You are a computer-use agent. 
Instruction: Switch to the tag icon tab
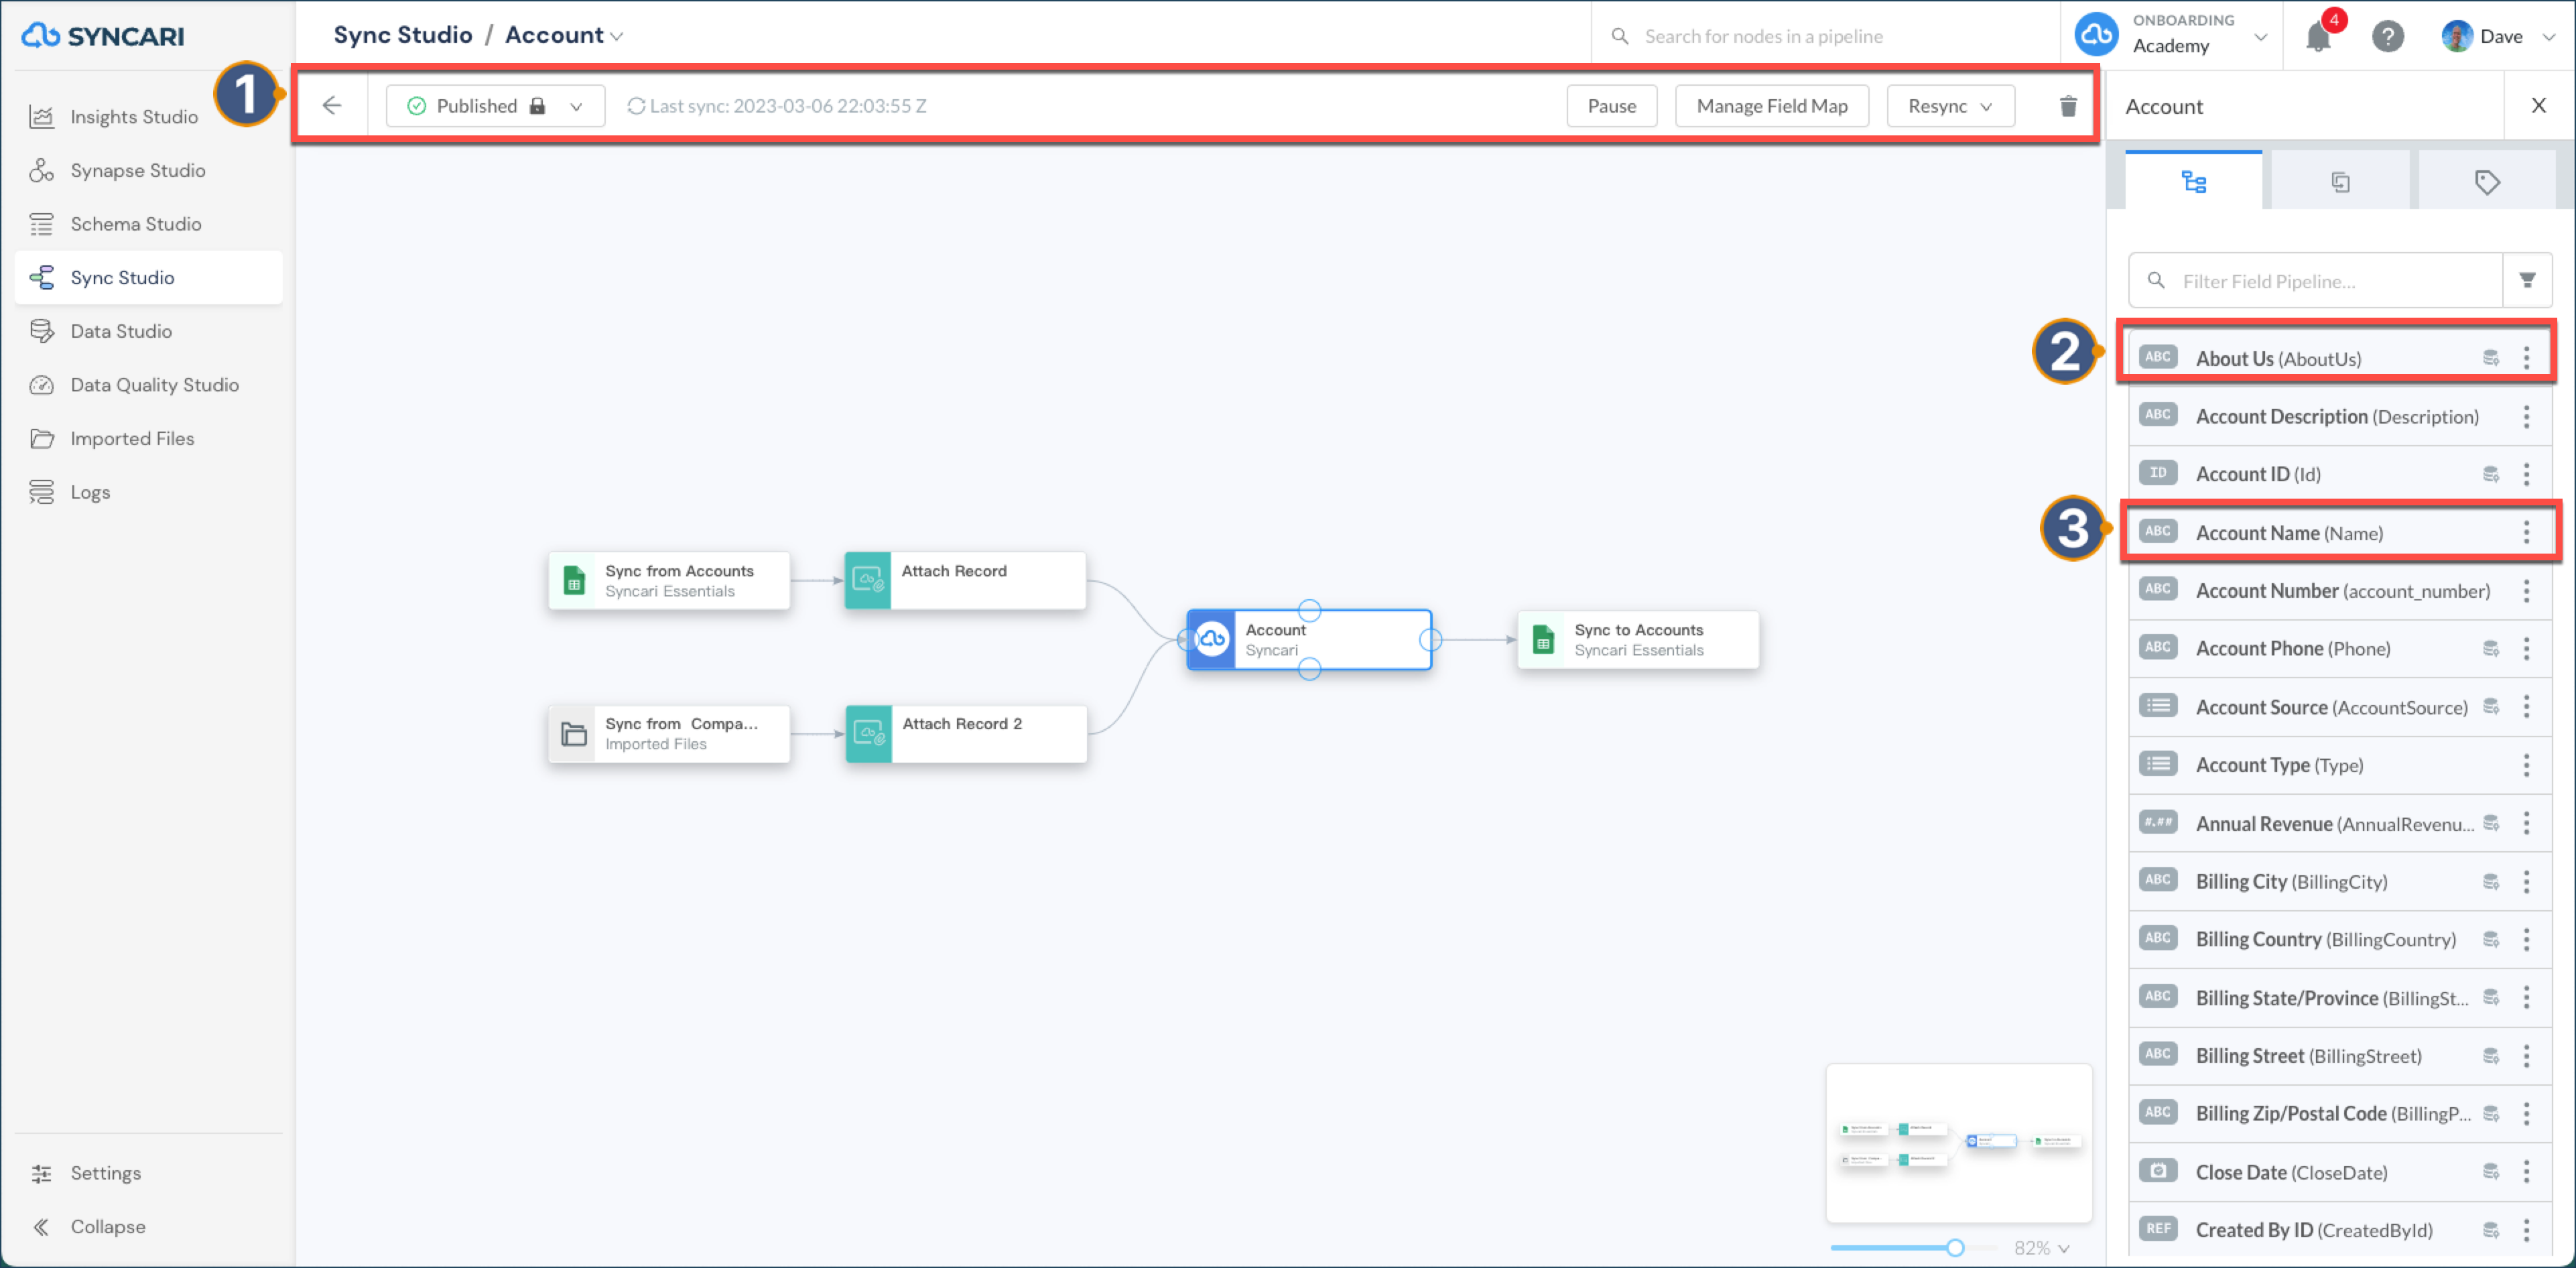click(x=2487, y=181)
